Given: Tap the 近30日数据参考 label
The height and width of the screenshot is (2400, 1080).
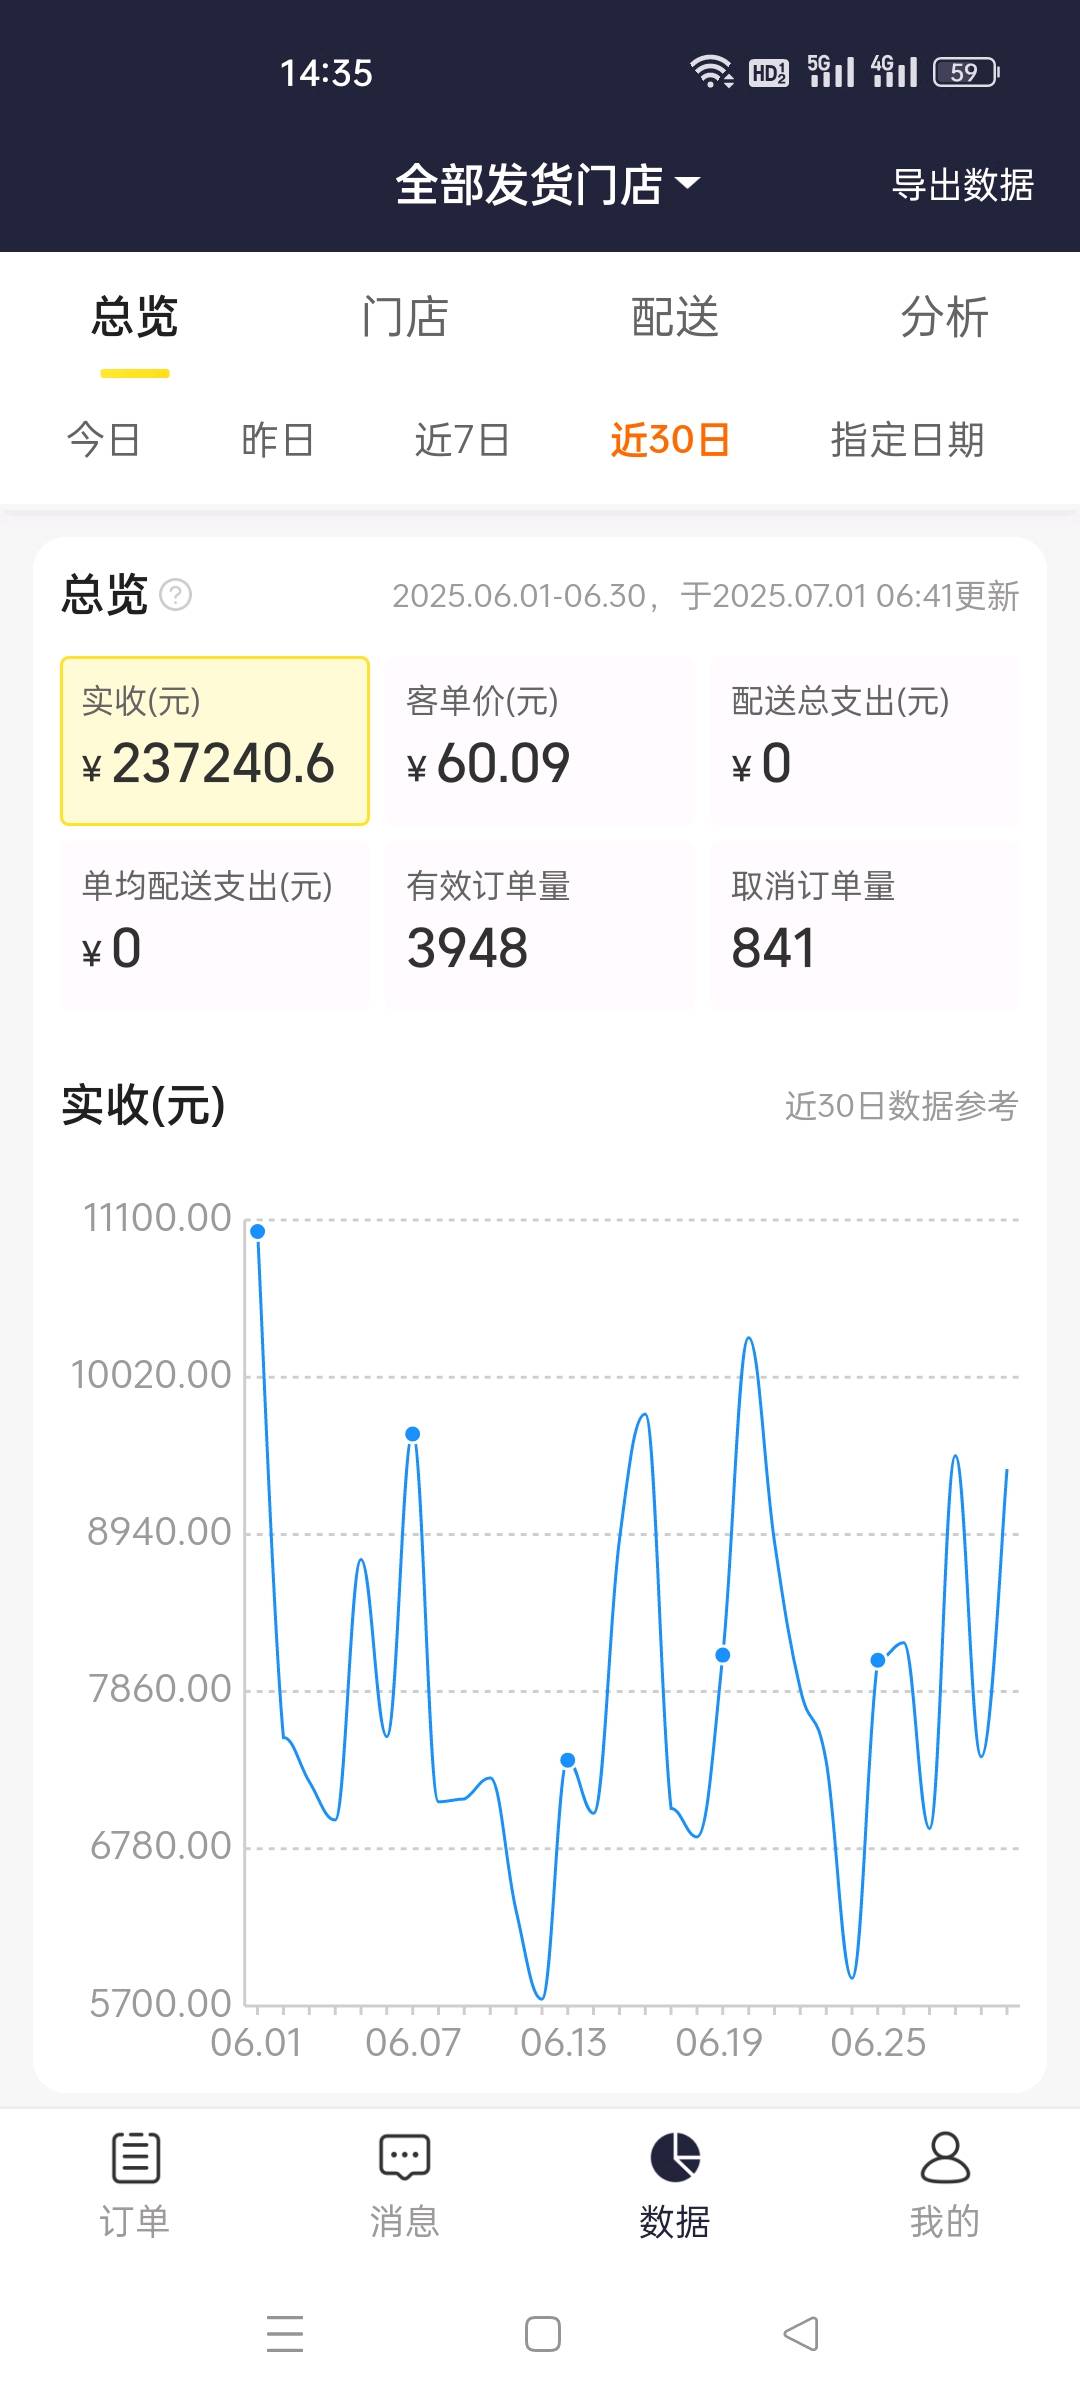Looking at the screenshot, I should (x=901, y=1106).
